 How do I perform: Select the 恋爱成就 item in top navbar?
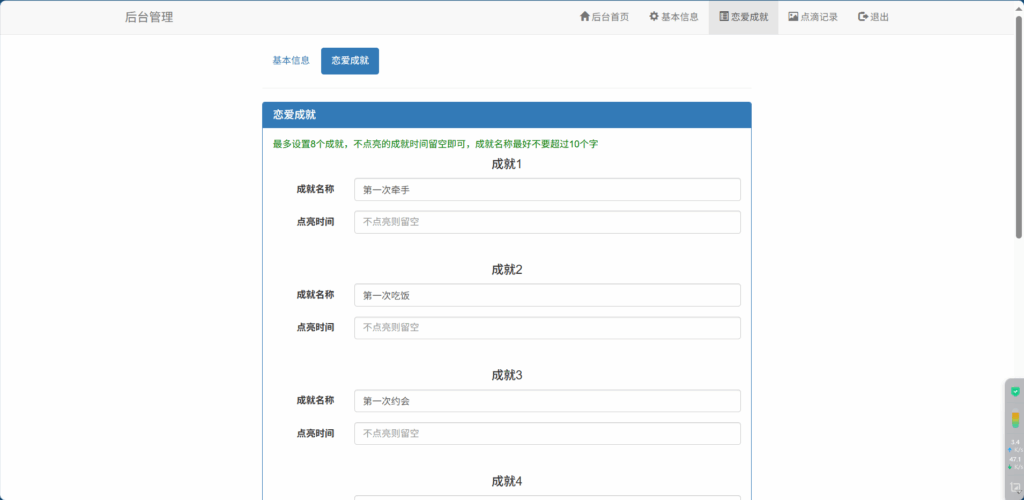(x=743, y=17)
